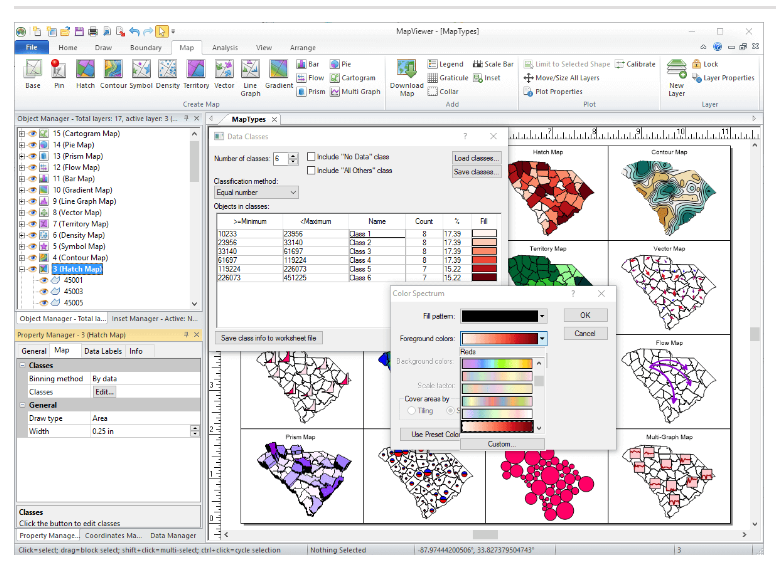Switch to Boundary ribbon tab
The height and width of the screenshot is (562, 776).
[146, 47]
